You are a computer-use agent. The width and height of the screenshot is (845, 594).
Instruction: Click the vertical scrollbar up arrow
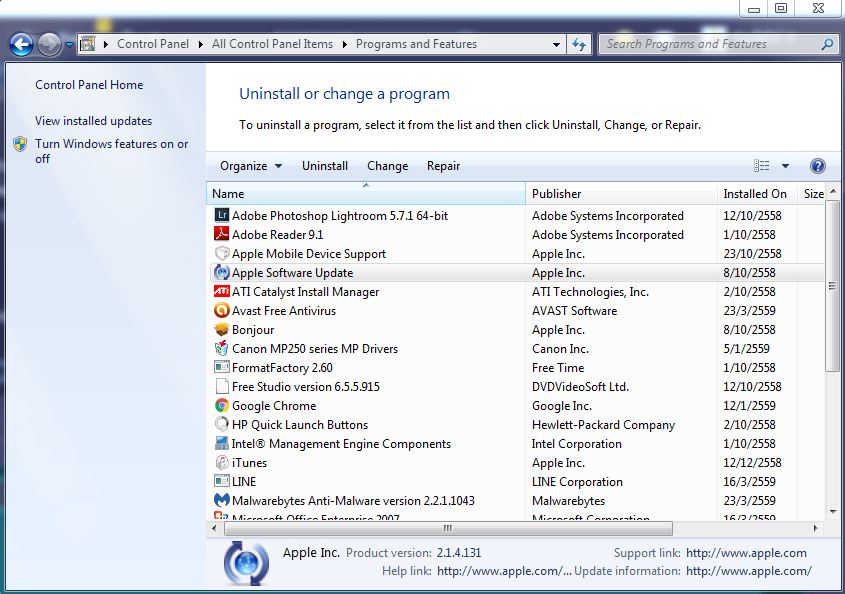tap(833, 191)
